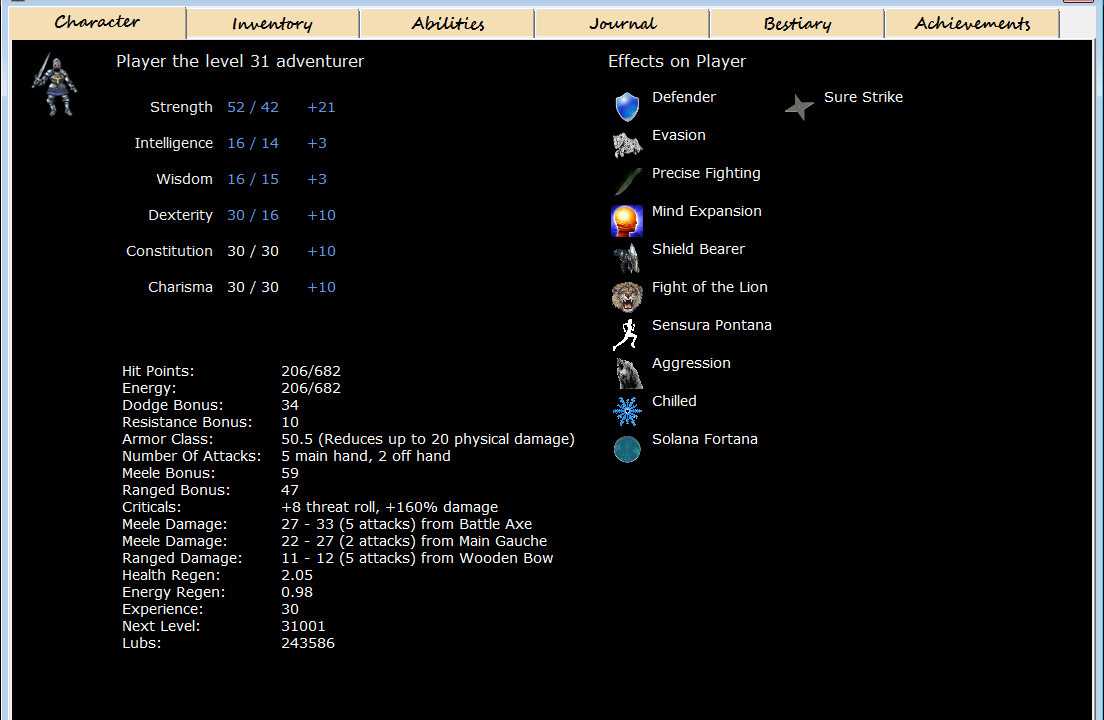Open the Inventory tab
The height and width of the screenshot is (720, 1104).
(x=272, y=24)
